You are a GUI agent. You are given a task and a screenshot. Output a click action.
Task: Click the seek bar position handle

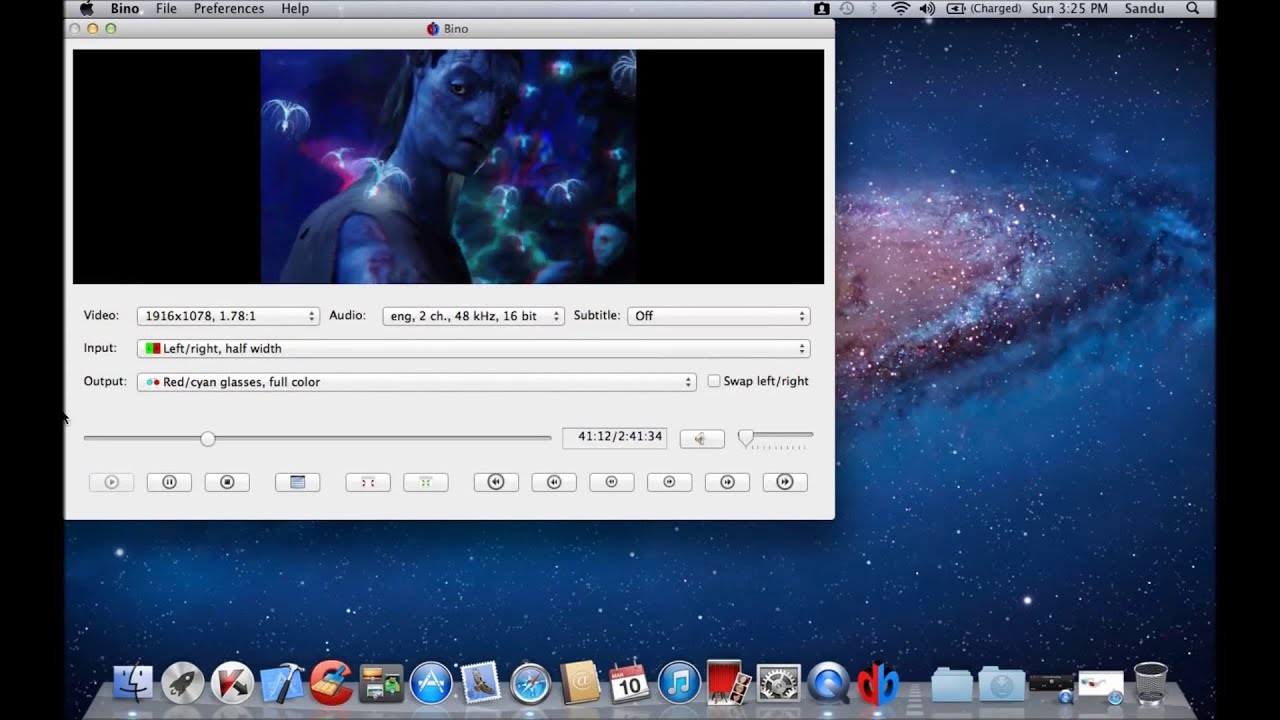(207, 438)
